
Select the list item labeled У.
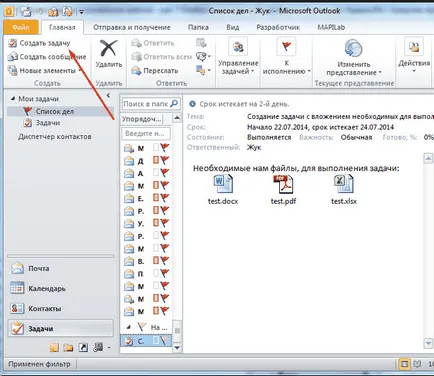[146, 224]
